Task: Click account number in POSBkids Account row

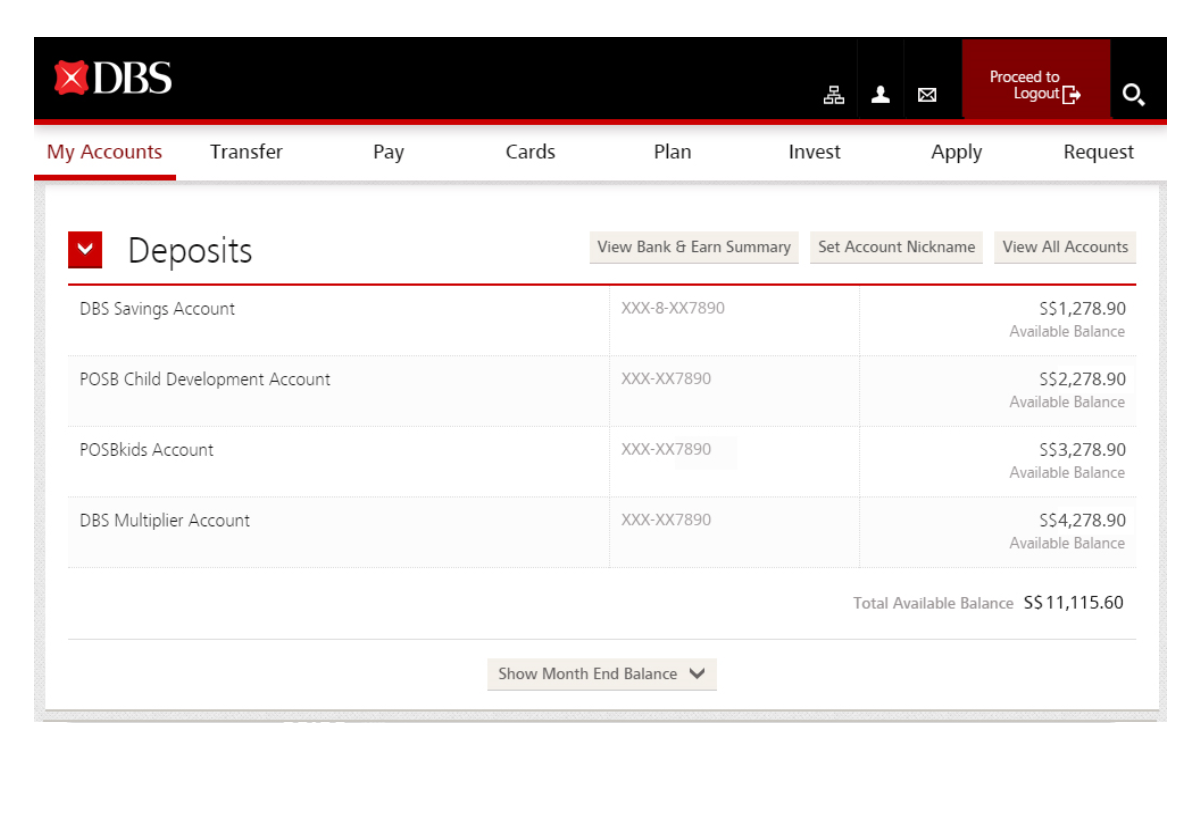Action: pyautogui.click(x=666, y=449)
